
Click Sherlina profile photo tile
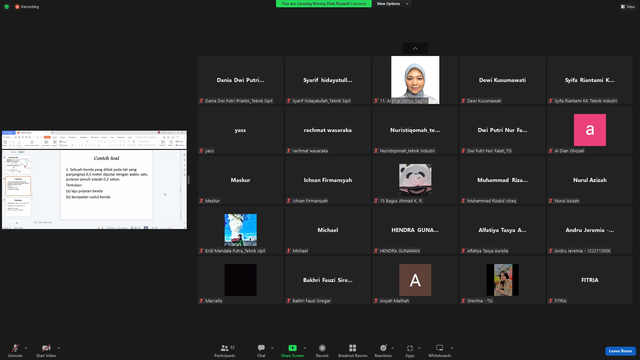[502, 280]
